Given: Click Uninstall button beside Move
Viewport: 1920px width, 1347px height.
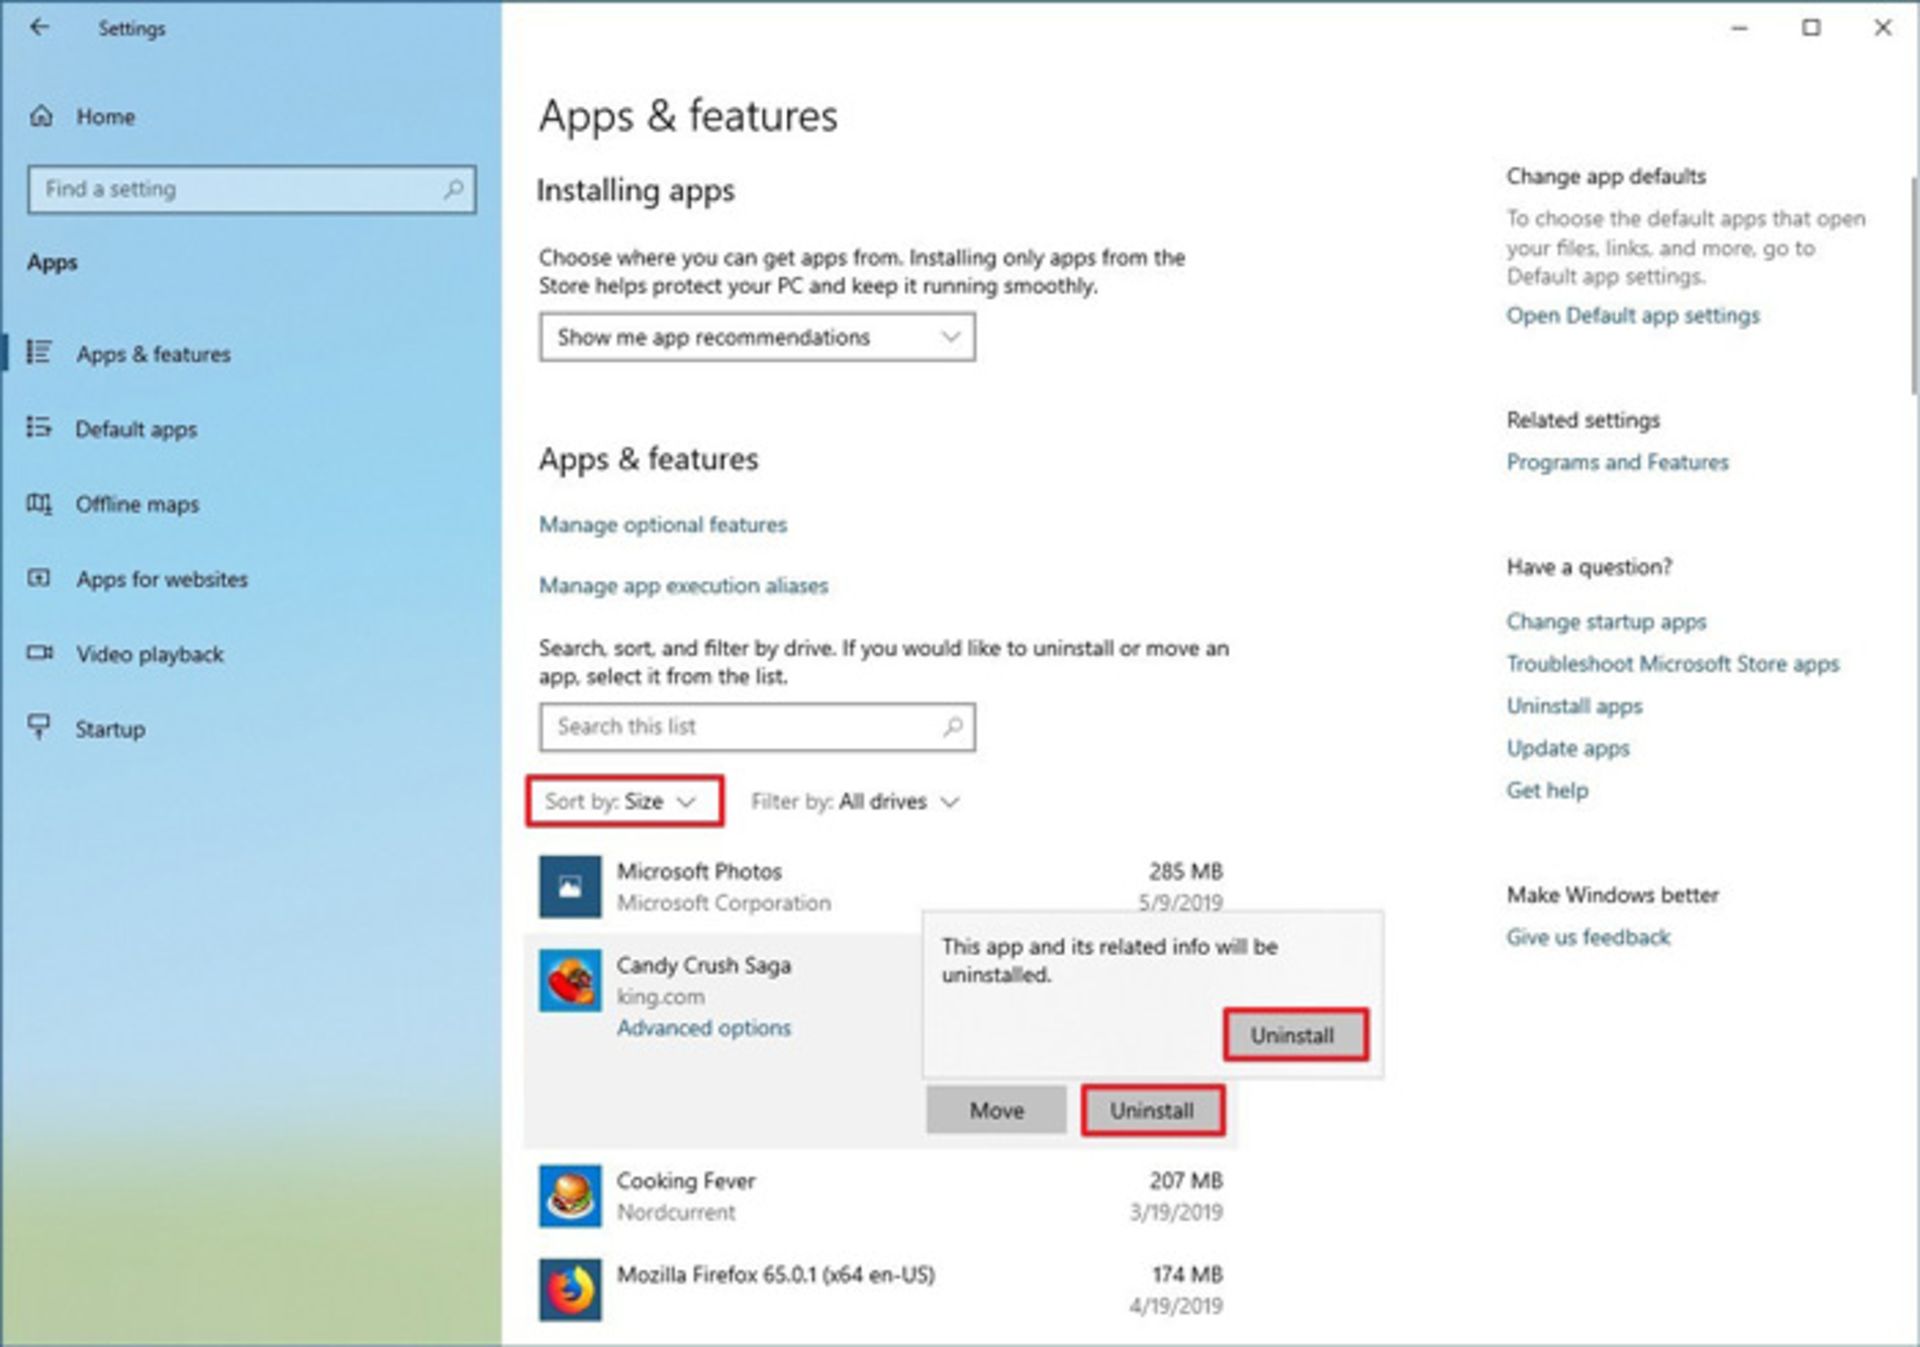Looking at the screenshot, I should [x=1152, y=1110].
